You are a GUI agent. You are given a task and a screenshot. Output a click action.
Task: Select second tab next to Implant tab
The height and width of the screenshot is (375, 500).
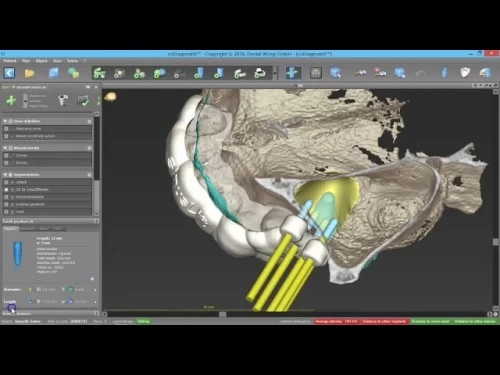tap(27, 228)
